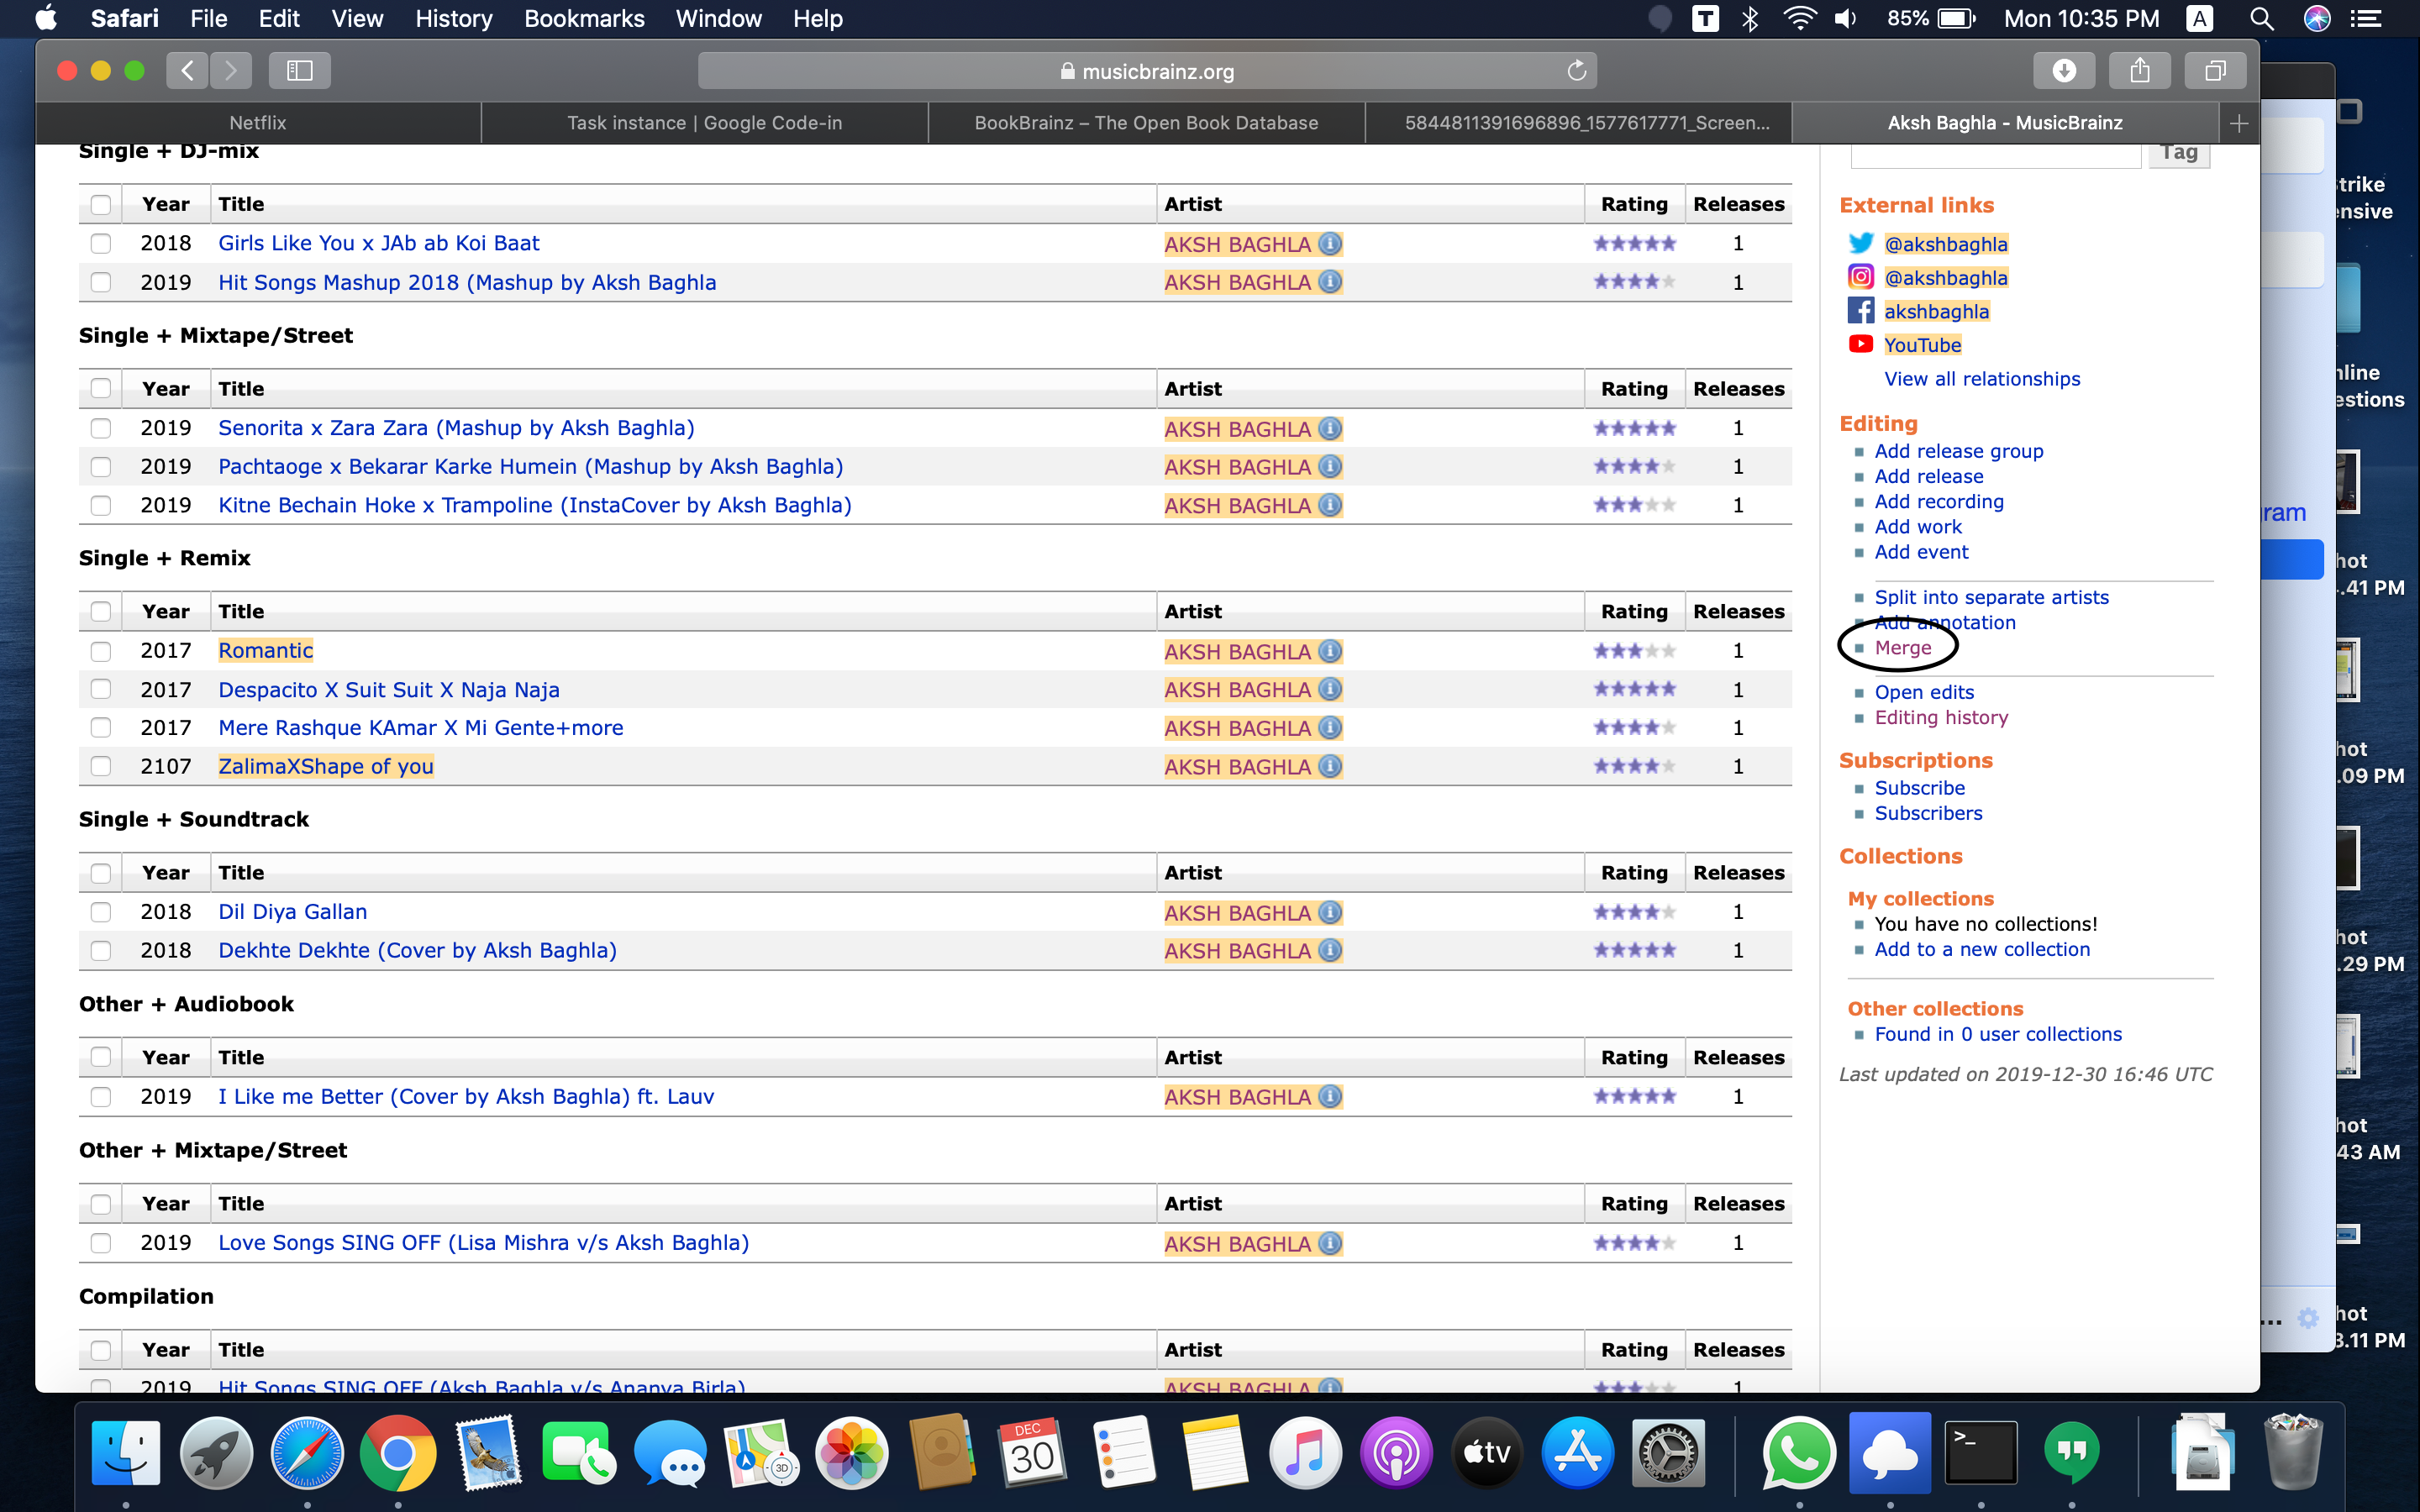Set star rating for I Like me Better
This screenshot has width=2420, height=1512.
point(1634,1096)
